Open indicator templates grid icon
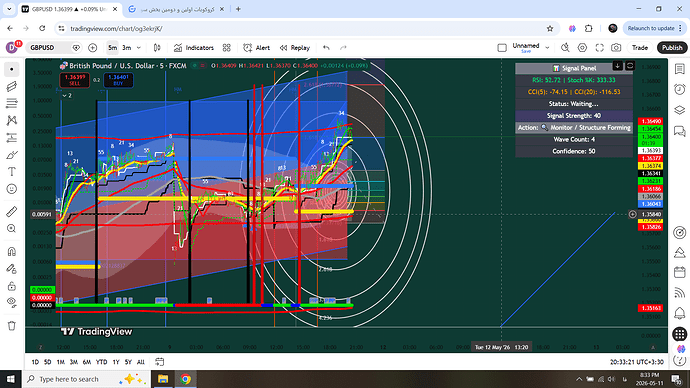This screenshot has width=690, height=388. coord(227,48)
